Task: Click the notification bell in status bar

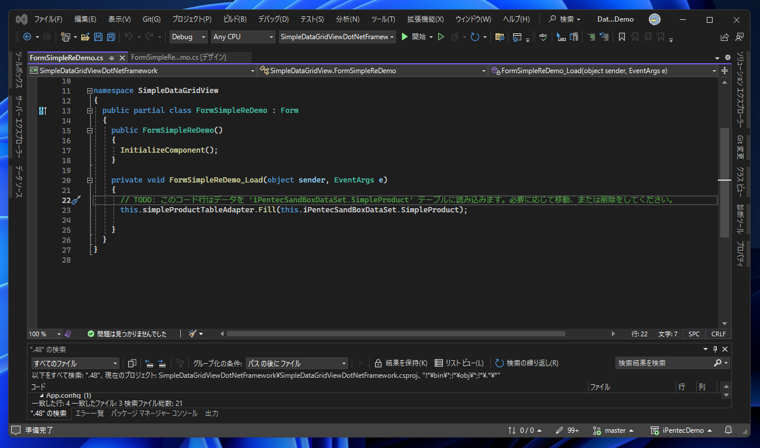Action: pos(728,430)
